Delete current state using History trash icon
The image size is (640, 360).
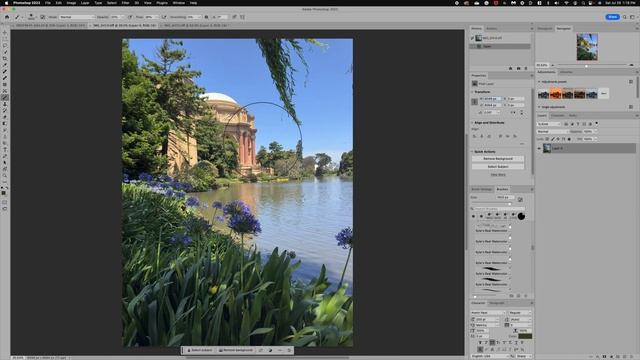click(526, 69)
